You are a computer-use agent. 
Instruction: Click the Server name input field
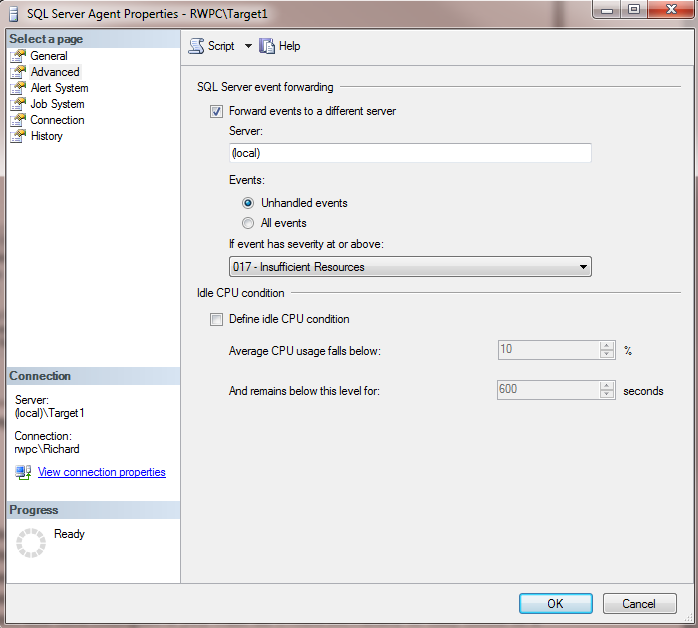pyautogui.click(x=410, y=153)
